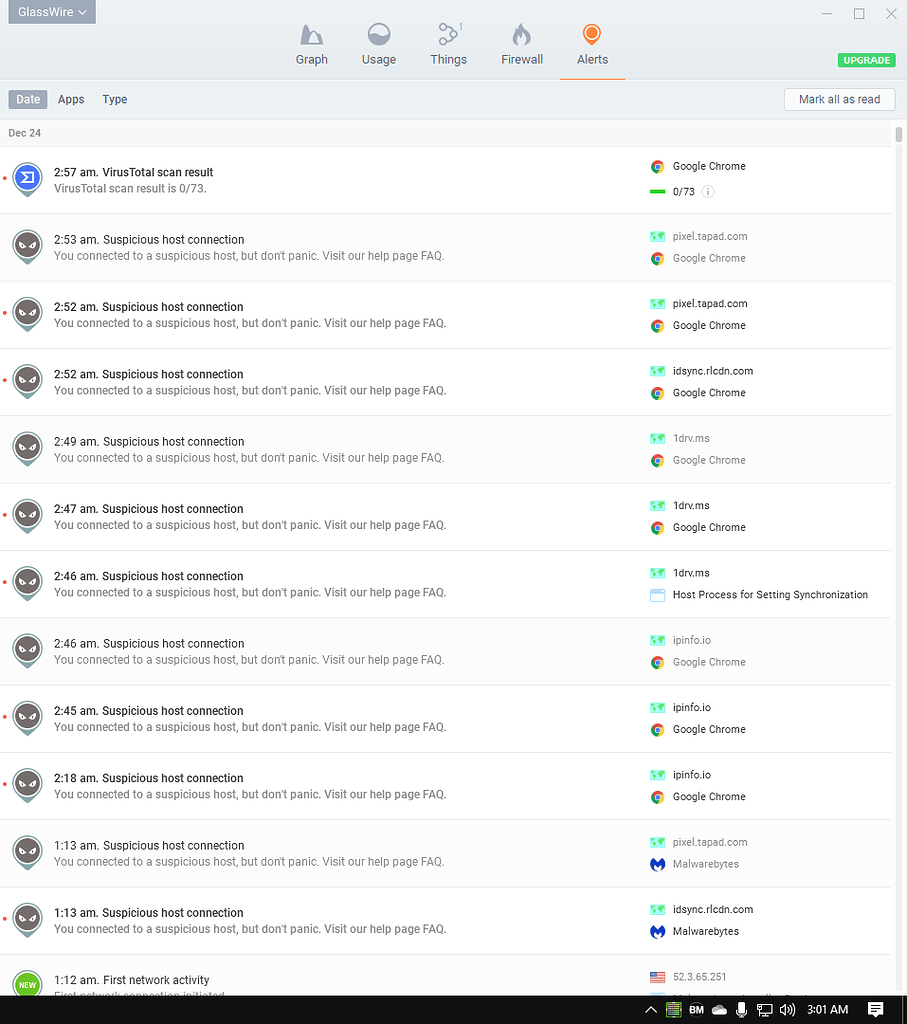
Task: Click suspicious host icon for 2:53 am alert
Action: coord(27,246)
